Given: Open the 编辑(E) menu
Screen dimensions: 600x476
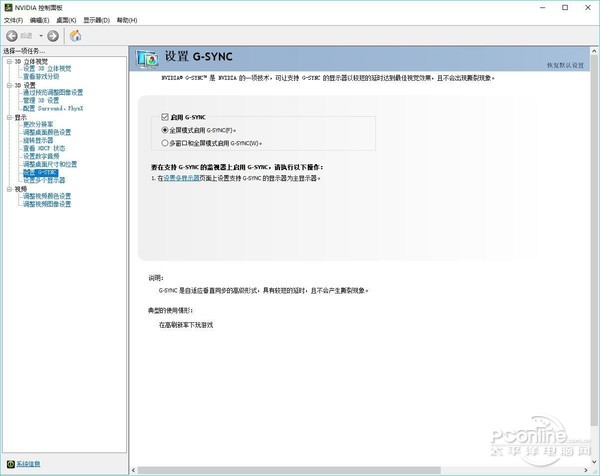Looking at the screenshot, I should (x=39, y=20).
